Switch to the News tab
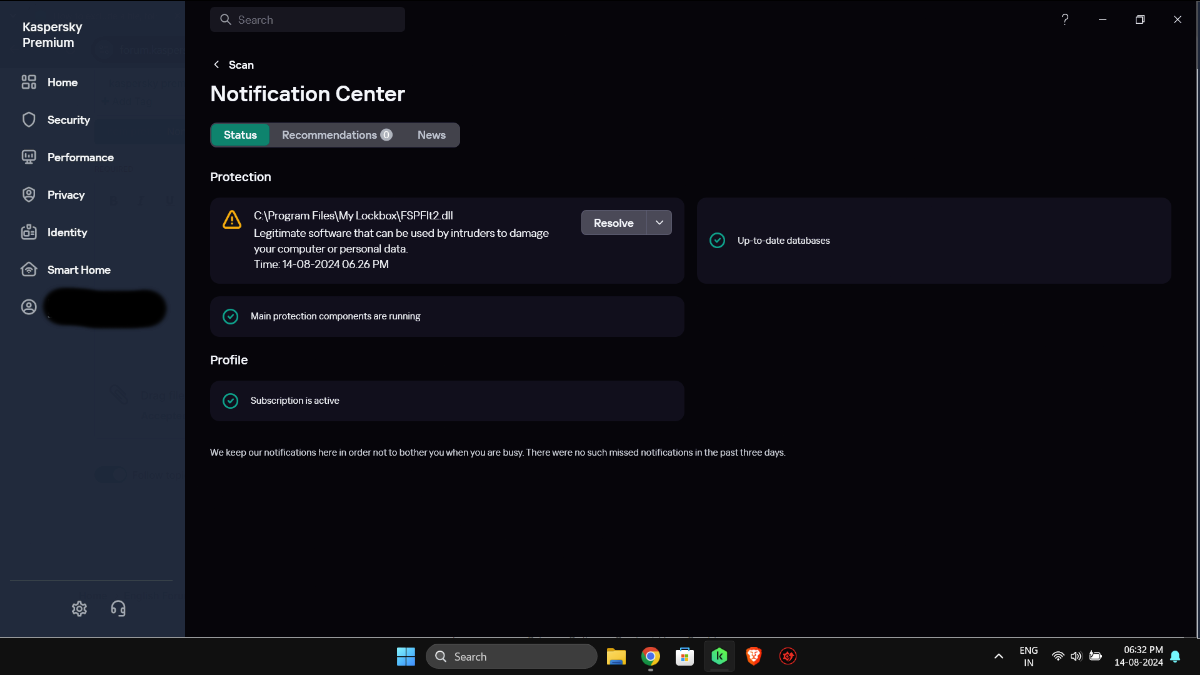Viewport: 1200px width, 675px height. tap(431, 135)
